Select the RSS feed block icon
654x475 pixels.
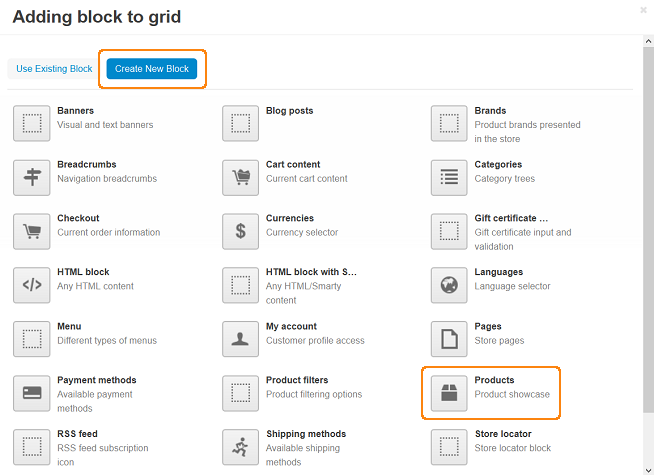tap(32, 447)
